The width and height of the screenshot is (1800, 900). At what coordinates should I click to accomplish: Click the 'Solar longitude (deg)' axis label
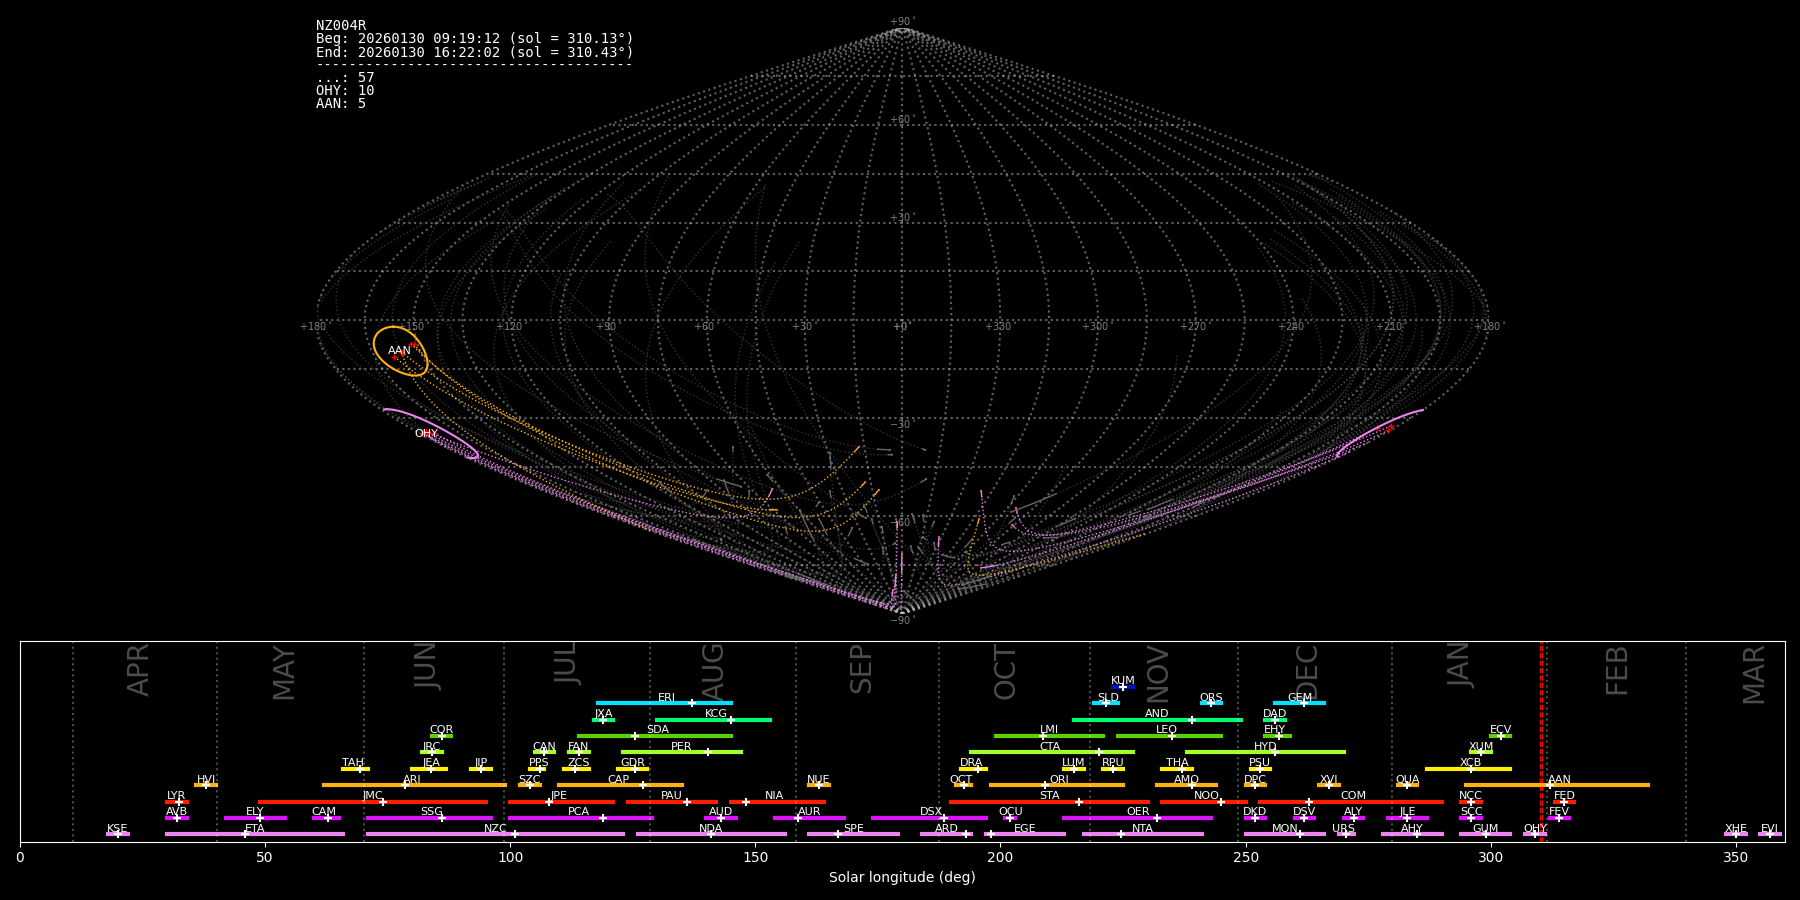tap(902, 878)
